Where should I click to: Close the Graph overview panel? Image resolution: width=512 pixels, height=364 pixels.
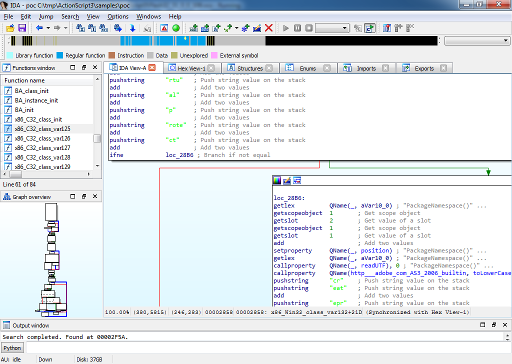[95, 196]
